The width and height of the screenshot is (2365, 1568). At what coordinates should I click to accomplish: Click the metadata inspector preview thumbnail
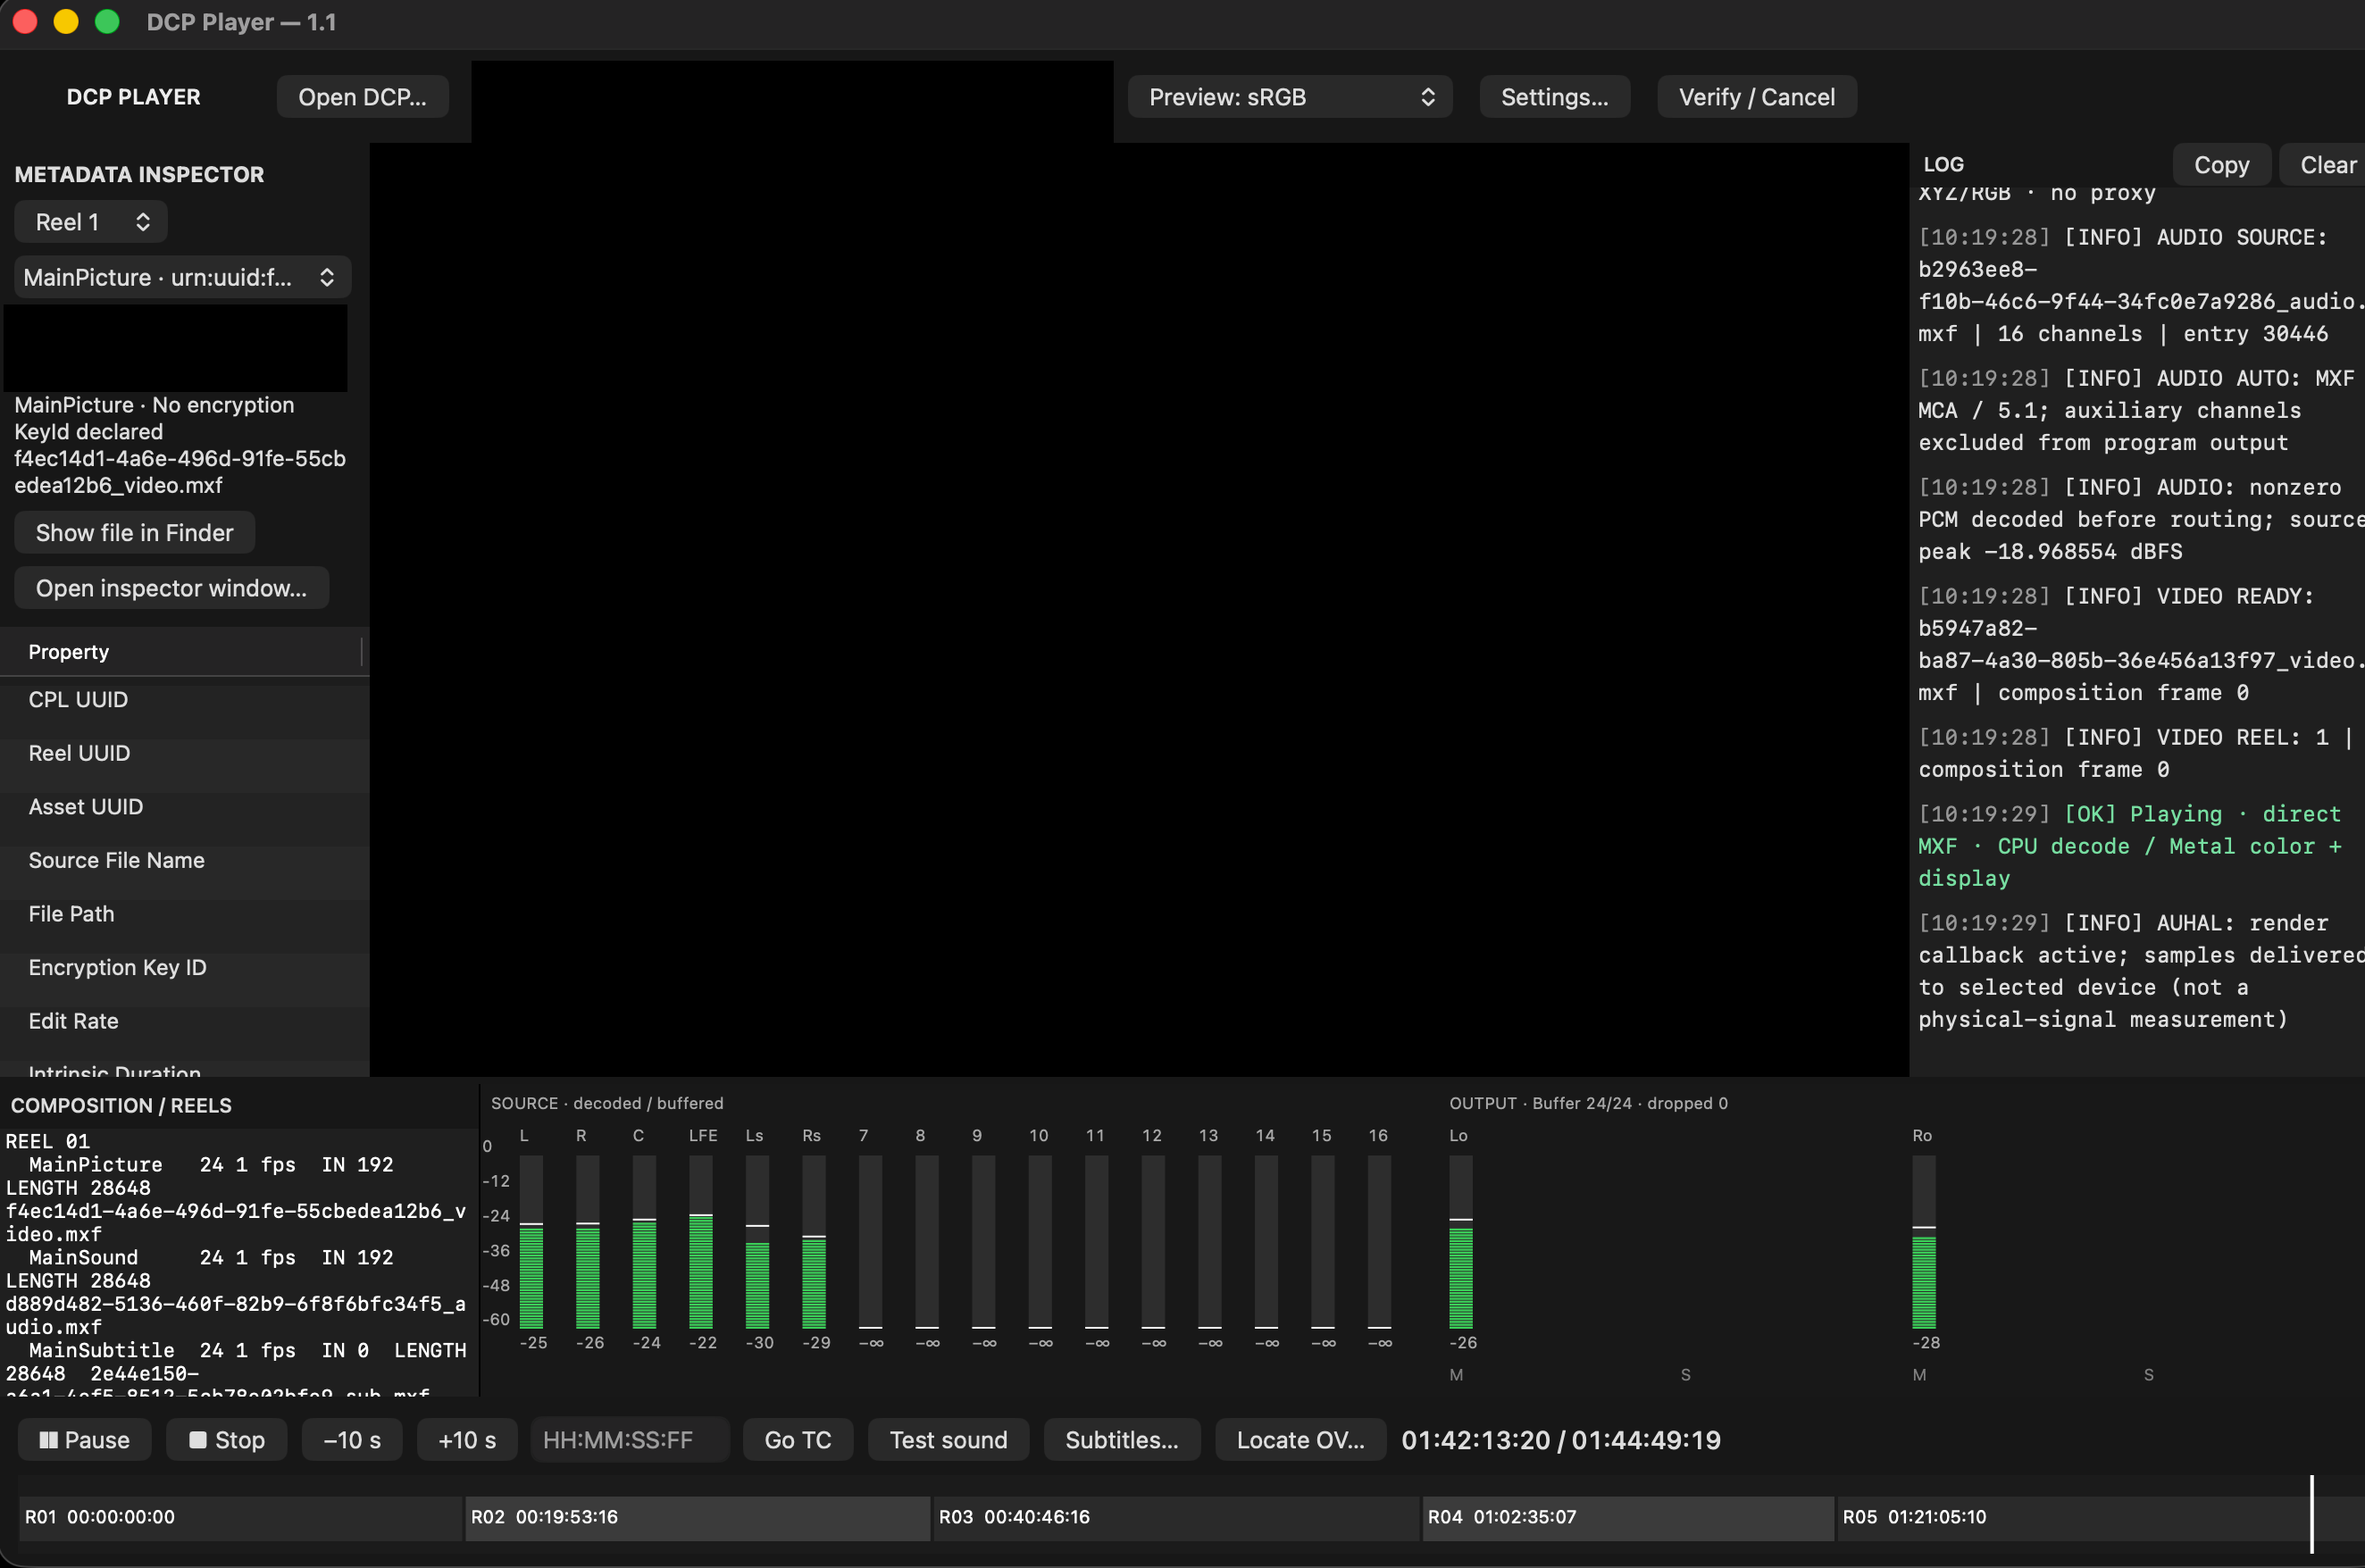[176, 348]
